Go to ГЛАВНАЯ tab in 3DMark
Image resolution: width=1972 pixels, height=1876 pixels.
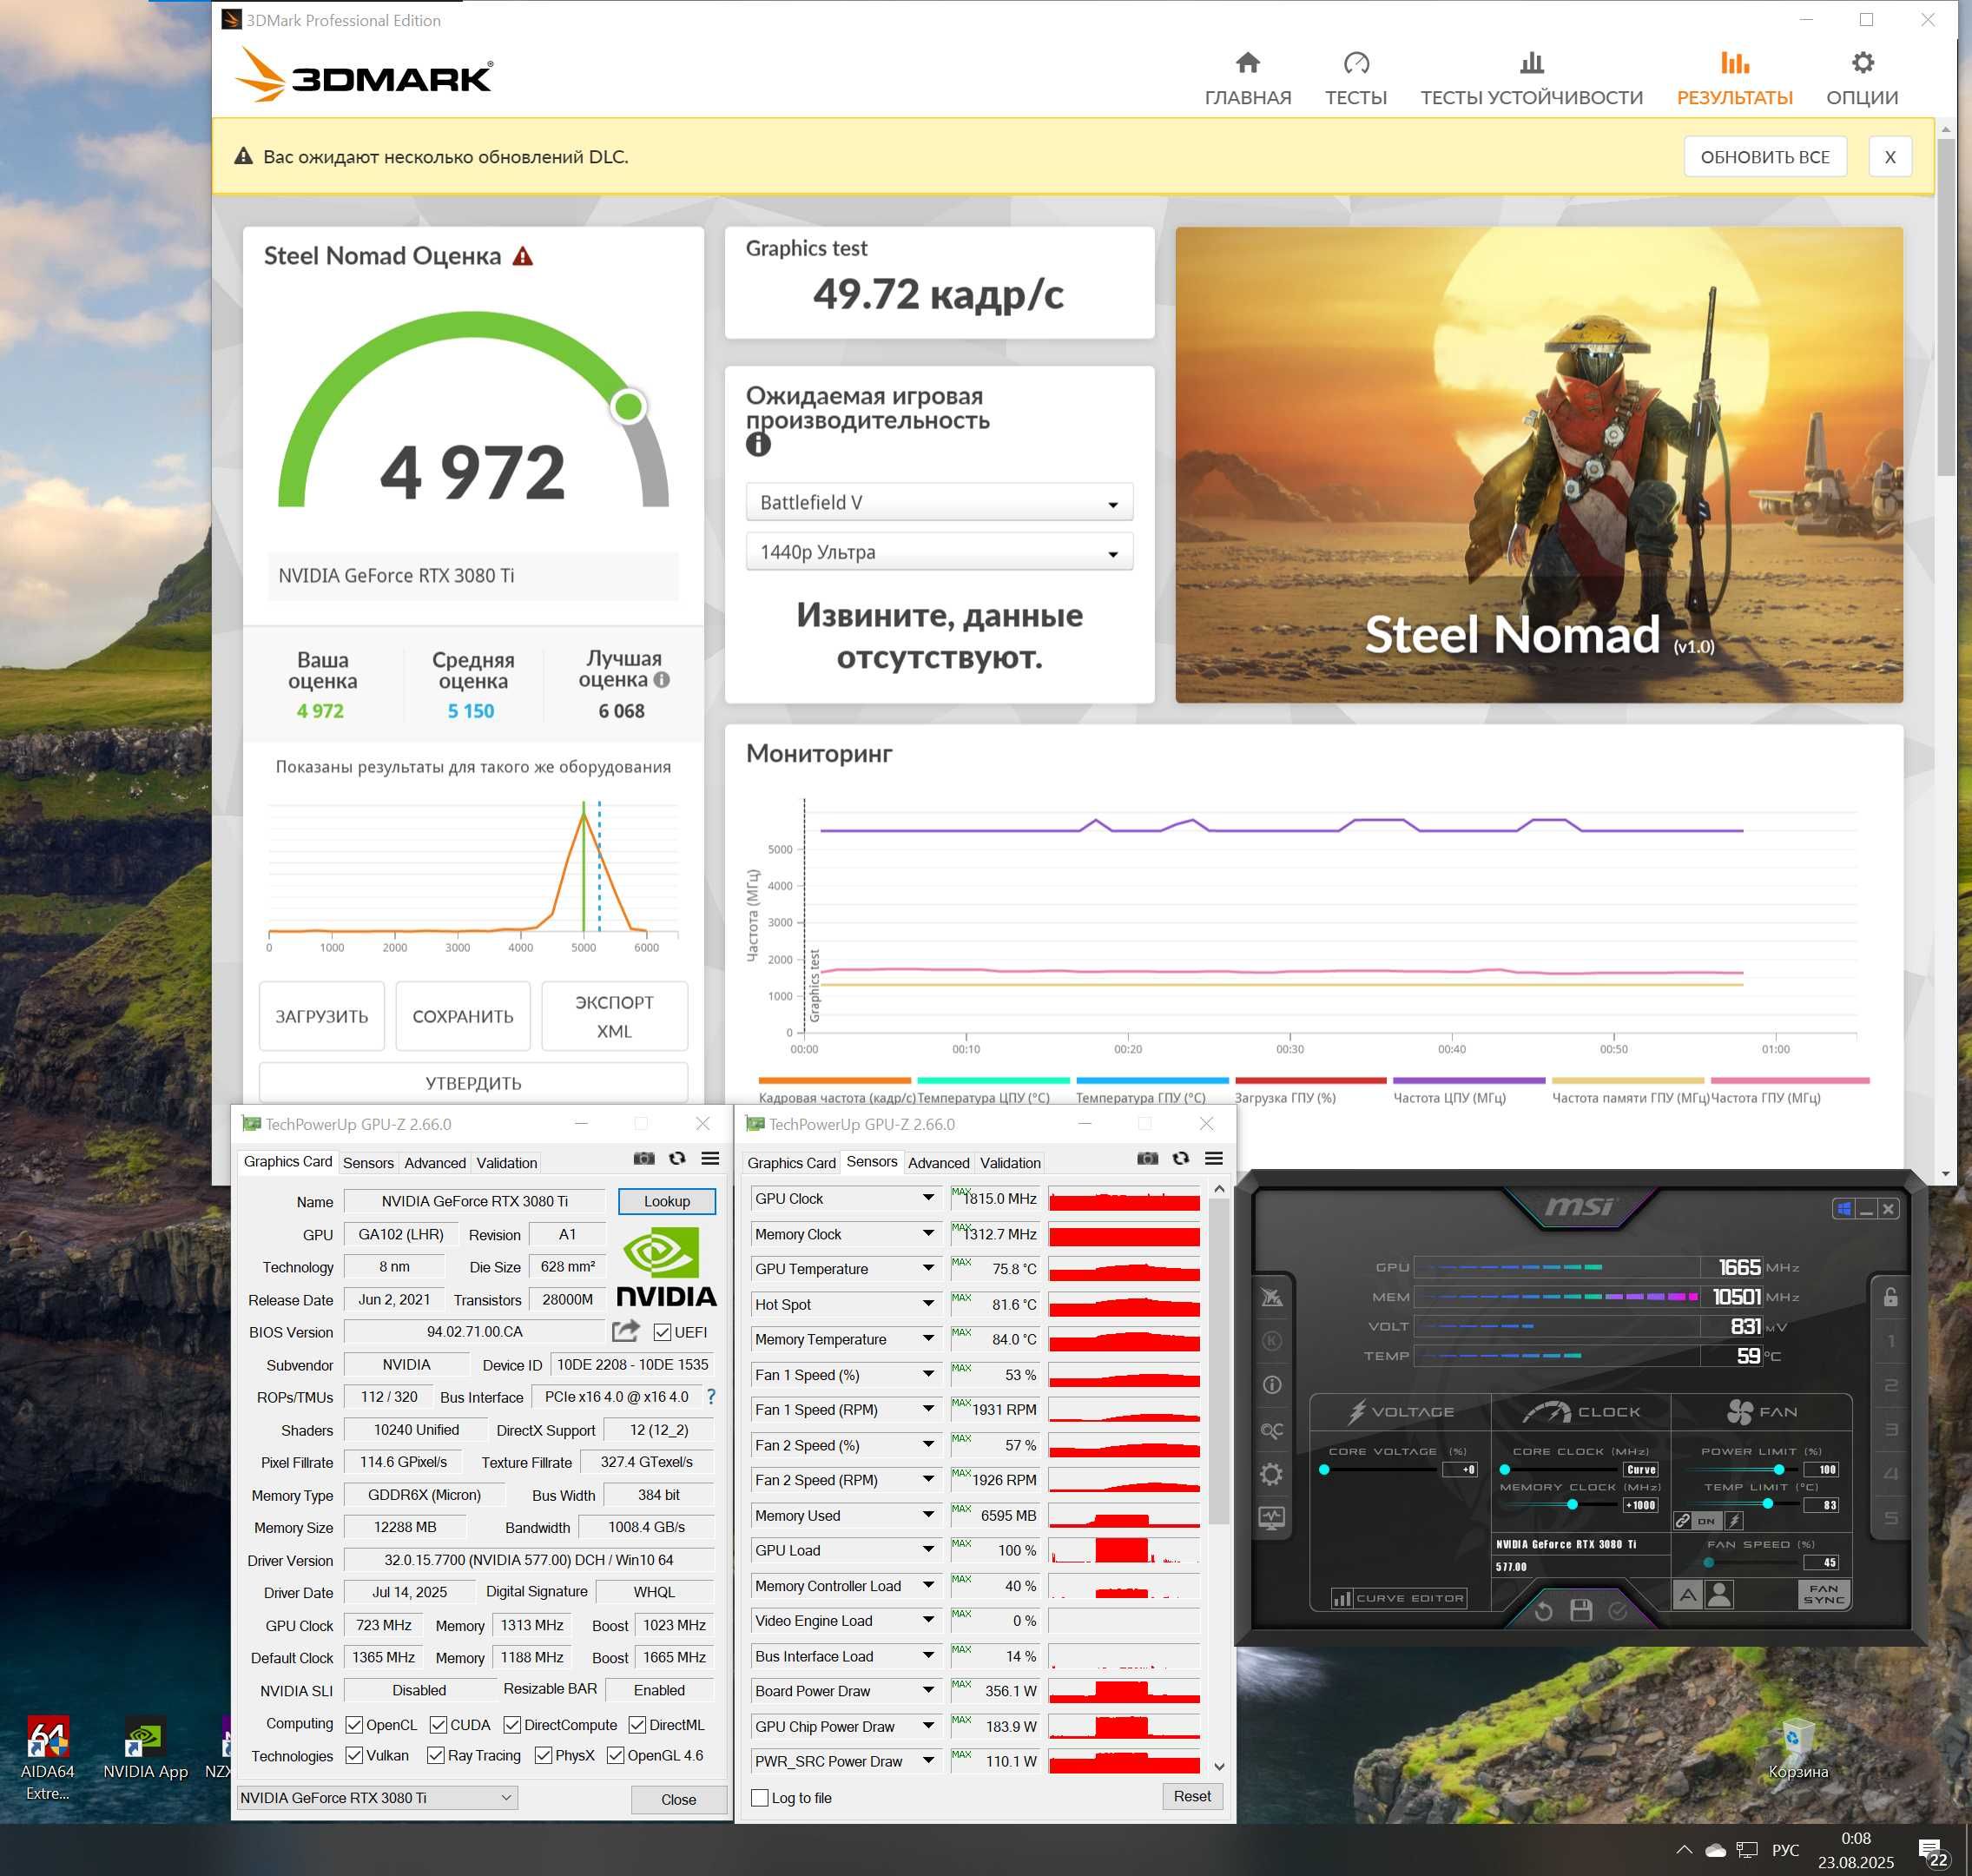pyautogui.click(x=1247, y=79)
